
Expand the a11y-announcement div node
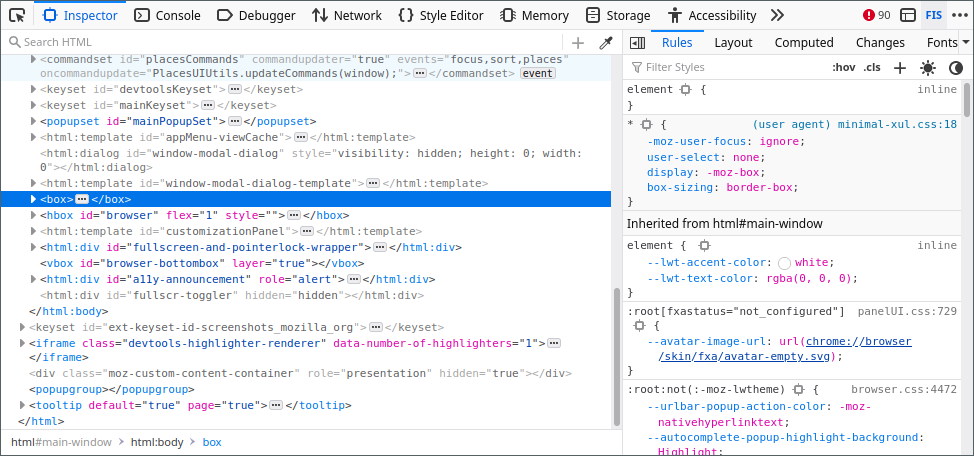[34, 279]
